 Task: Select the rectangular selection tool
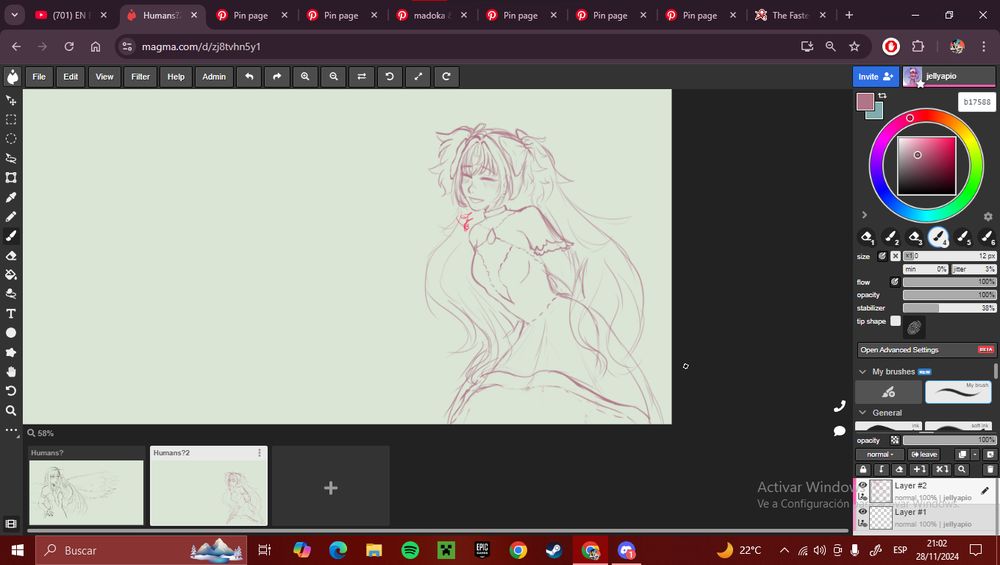tap(11, 119)
